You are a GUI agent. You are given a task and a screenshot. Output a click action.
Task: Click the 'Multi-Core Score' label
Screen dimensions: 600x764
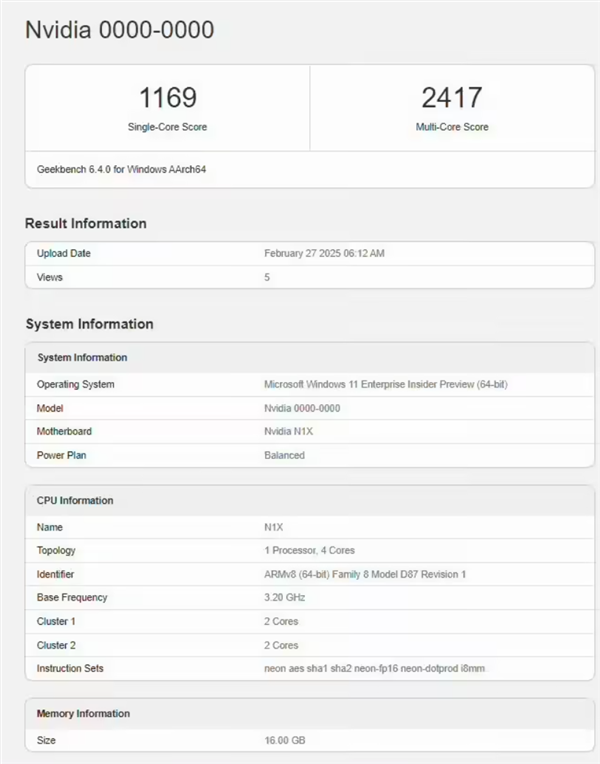coord(452,127)
